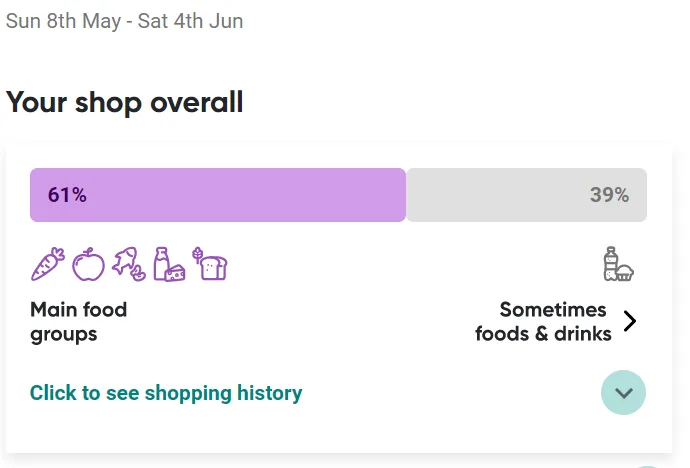Open Sometimes foods via right chevron arrow
This screenshot has height=468, width=690.
(x=630, y=321)
